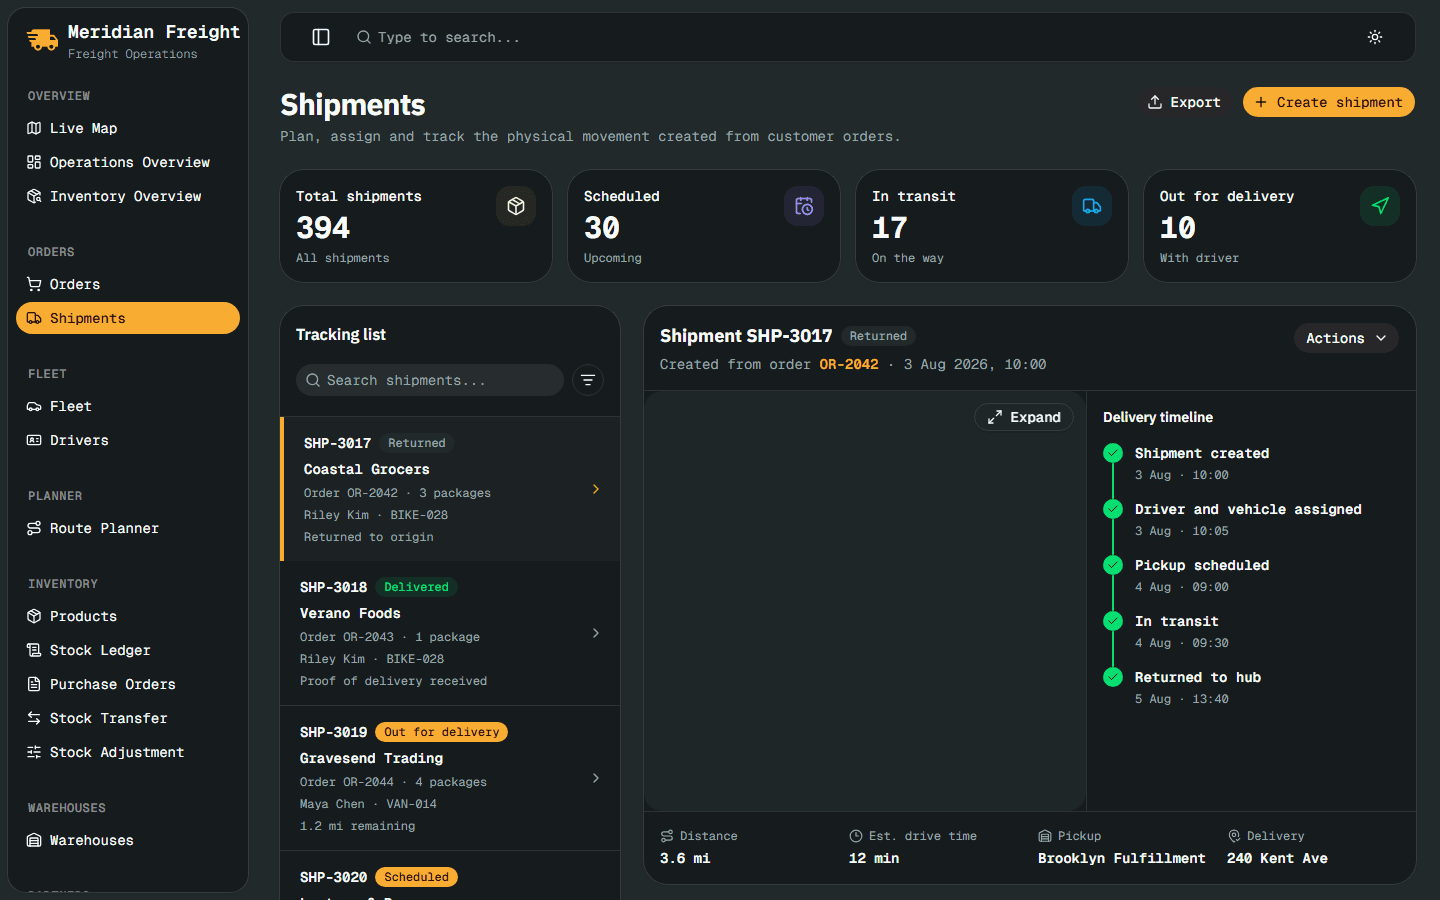1440x900 pixels.
Task: Click the Delivery pin icon
Action: click(1234, 836)
